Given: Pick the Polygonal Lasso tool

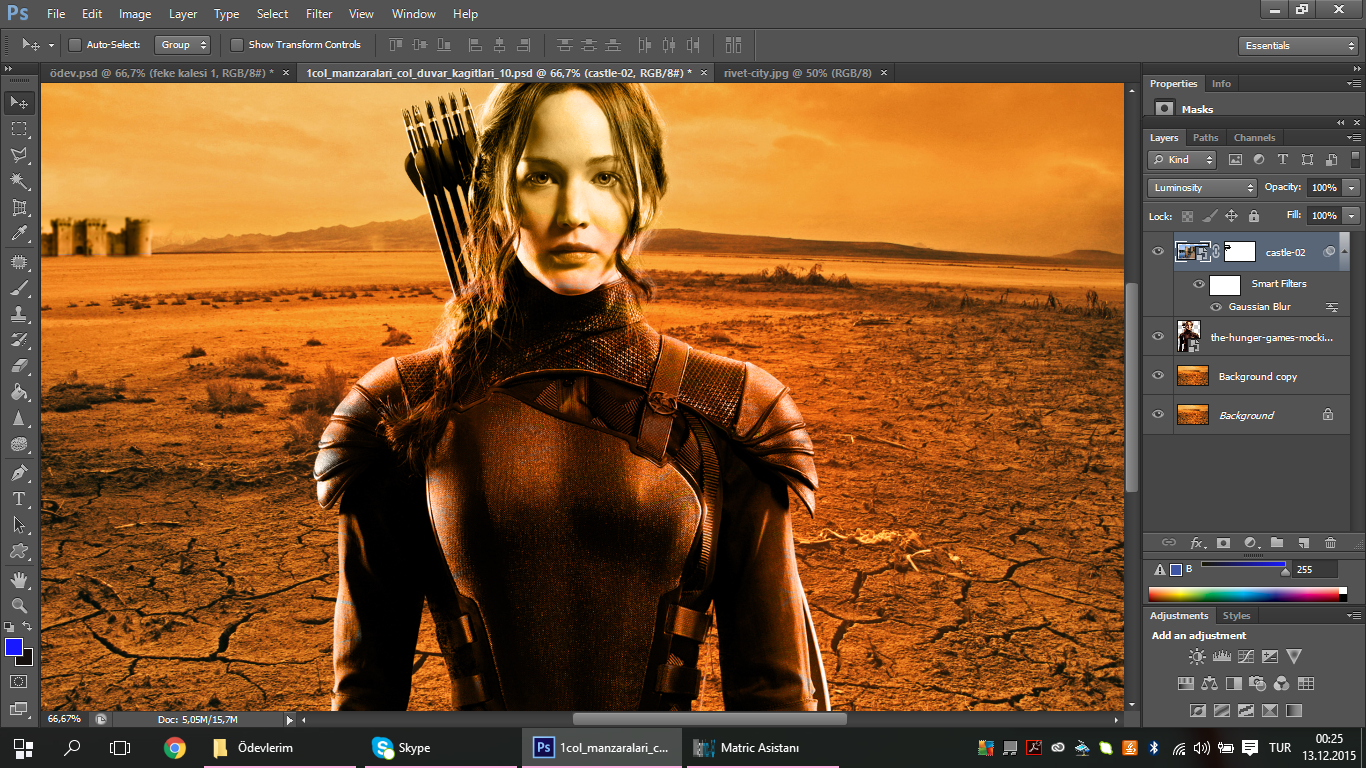Looking at the screenshot, I should 19,155.
